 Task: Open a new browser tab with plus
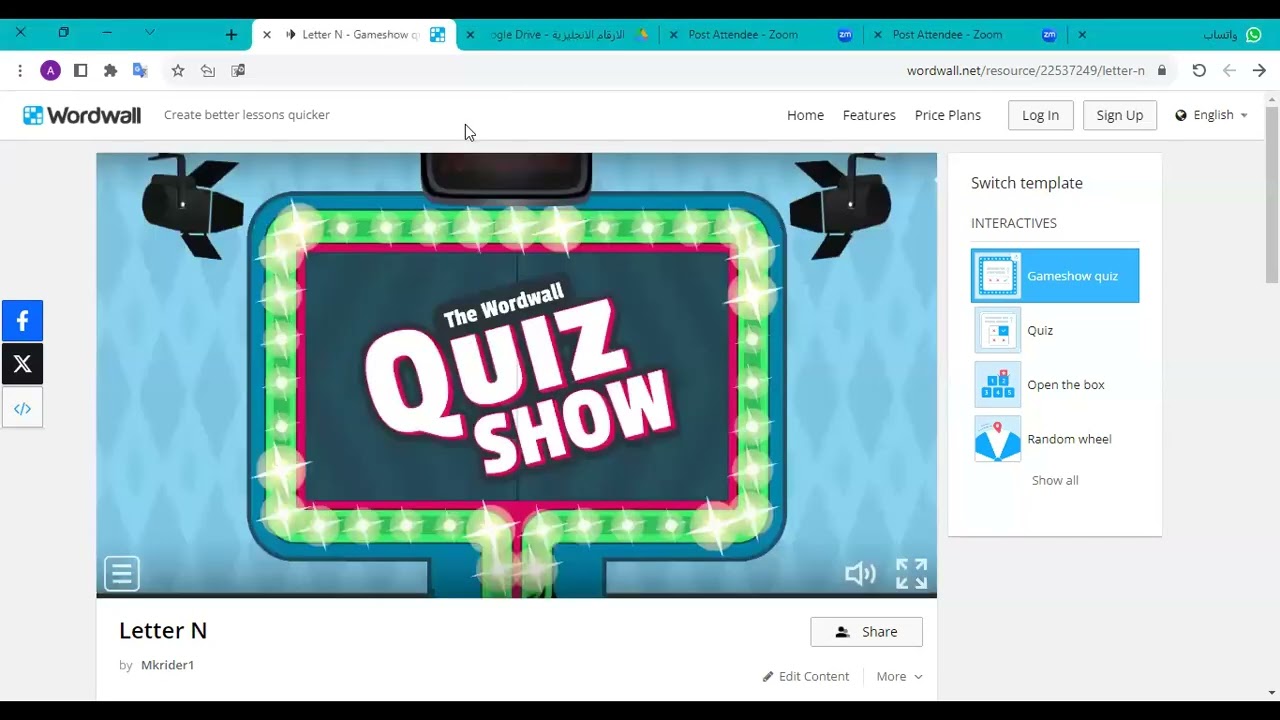[x=231, y=34]
